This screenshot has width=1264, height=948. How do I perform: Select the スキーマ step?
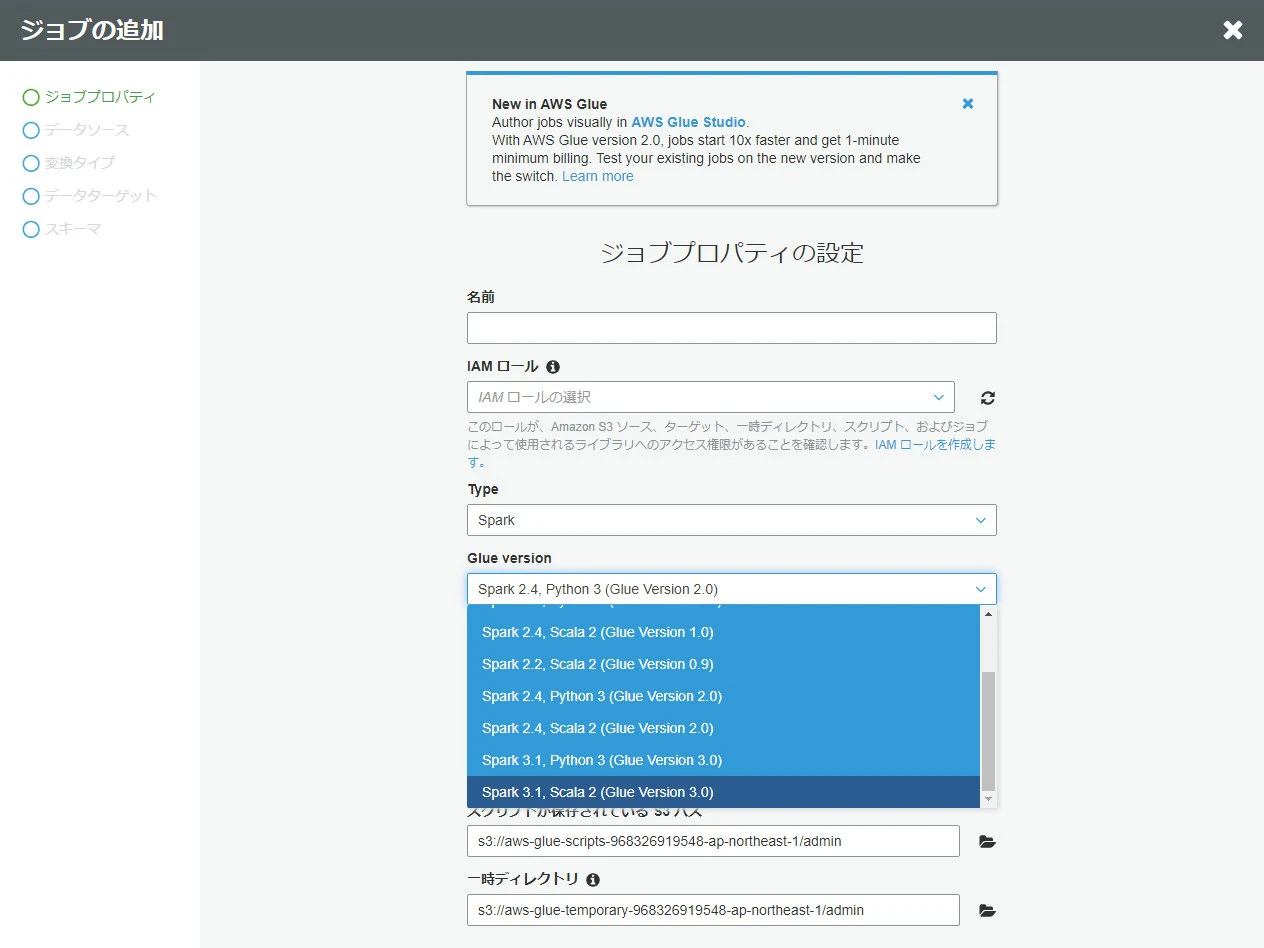[x=62, y=229]
